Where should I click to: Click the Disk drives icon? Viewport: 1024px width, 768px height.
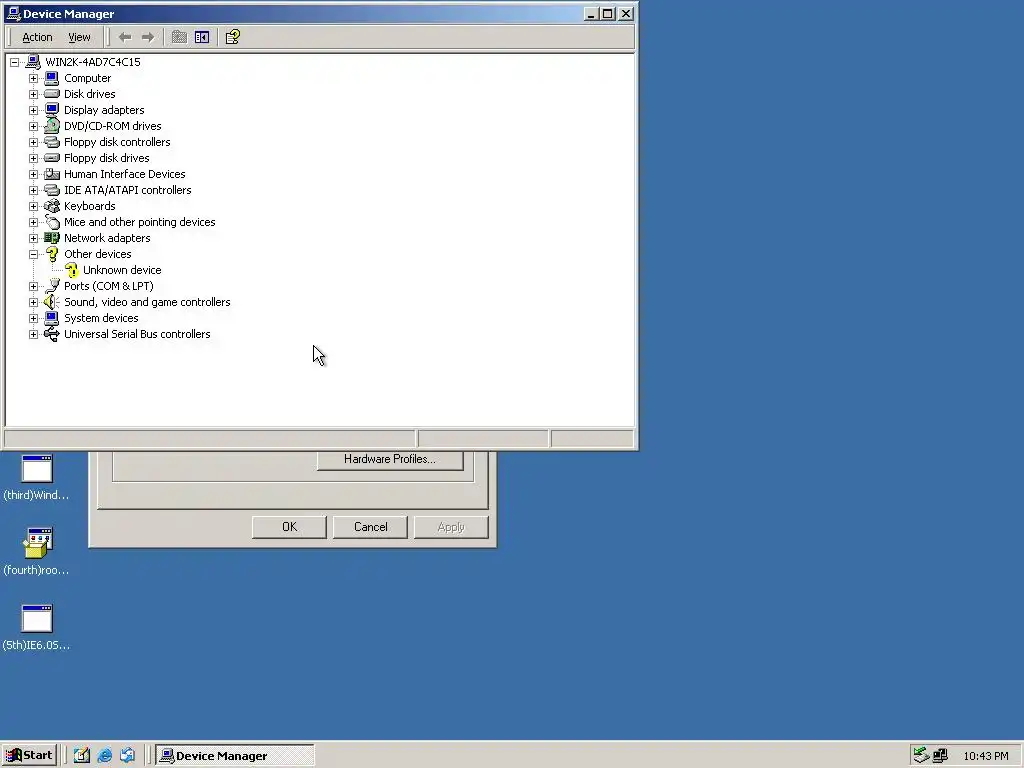52,94
